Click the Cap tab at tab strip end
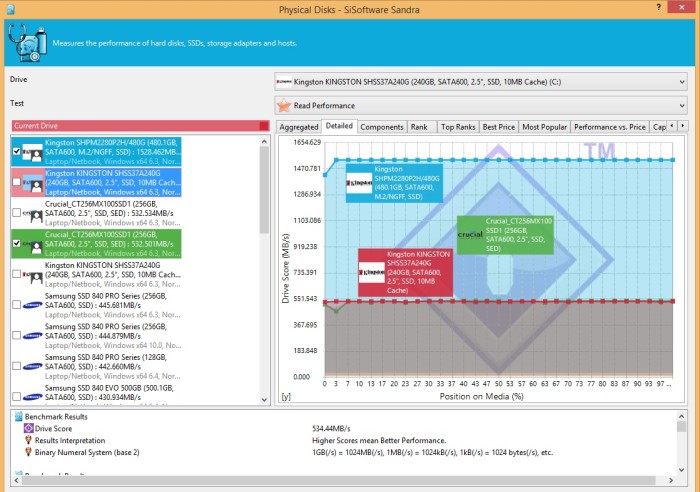This screenshot has height=492, width=700. point(658,127)
